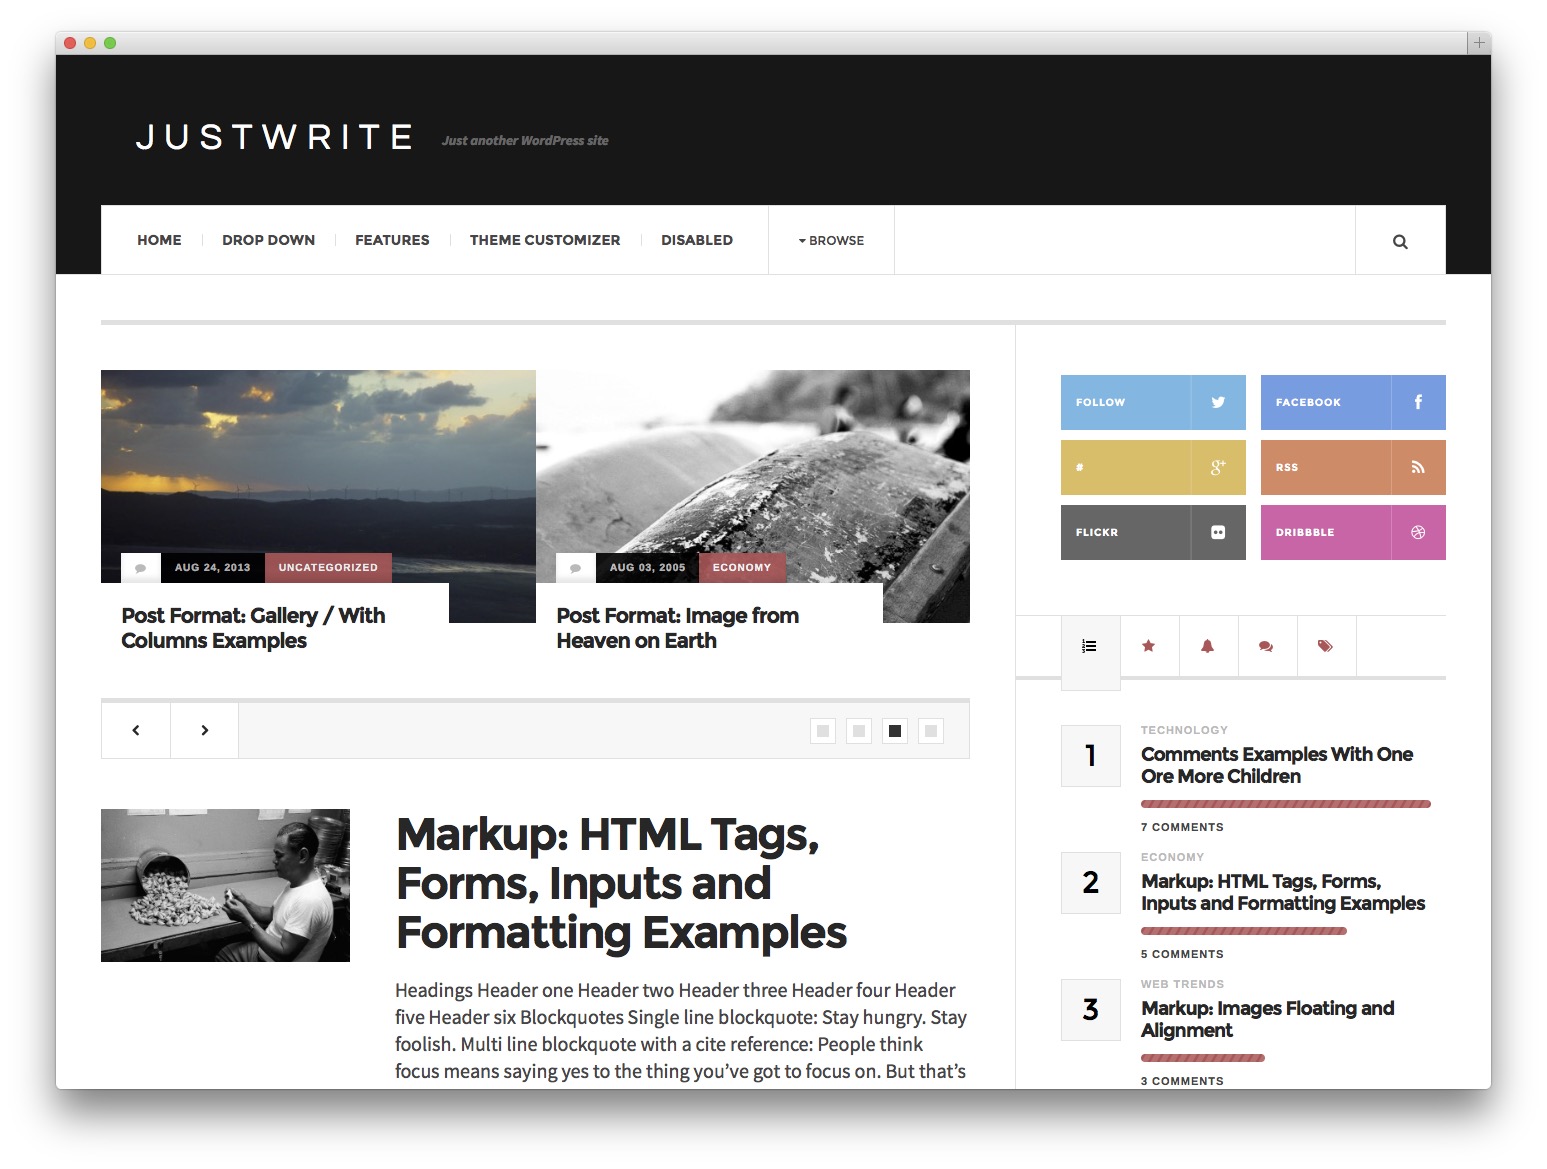Select the star tab in the sidebar widget
This screenshot has width=1547, height=1169.
click(1149, 646)
